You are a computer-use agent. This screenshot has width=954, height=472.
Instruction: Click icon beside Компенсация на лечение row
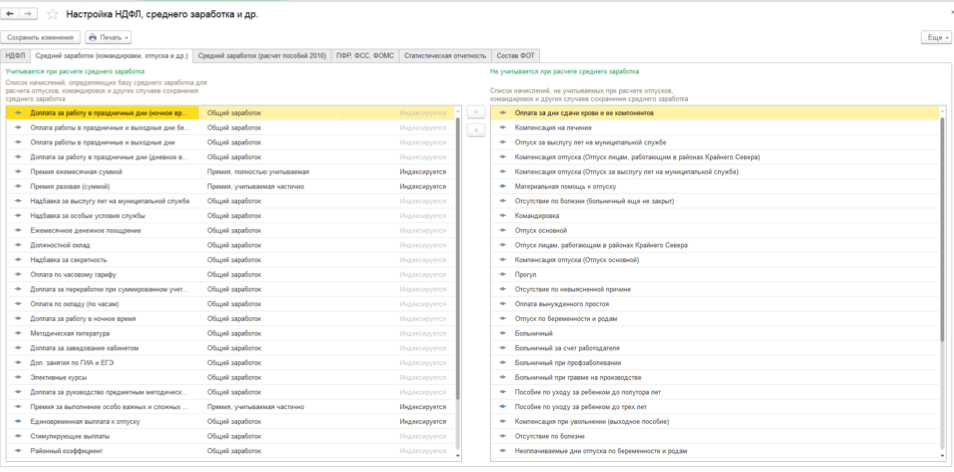point(503,128)
